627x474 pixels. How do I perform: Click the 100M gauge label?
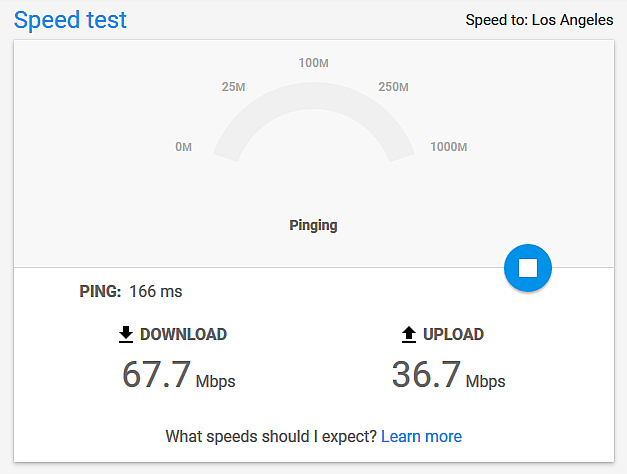314,63
